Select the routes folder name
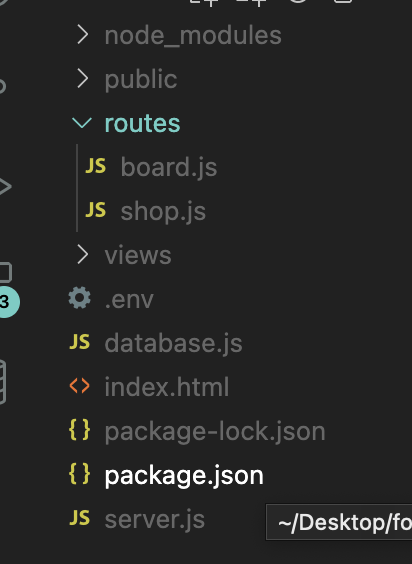The width and height of the screenshot is (412, 564). coord(142,123)
